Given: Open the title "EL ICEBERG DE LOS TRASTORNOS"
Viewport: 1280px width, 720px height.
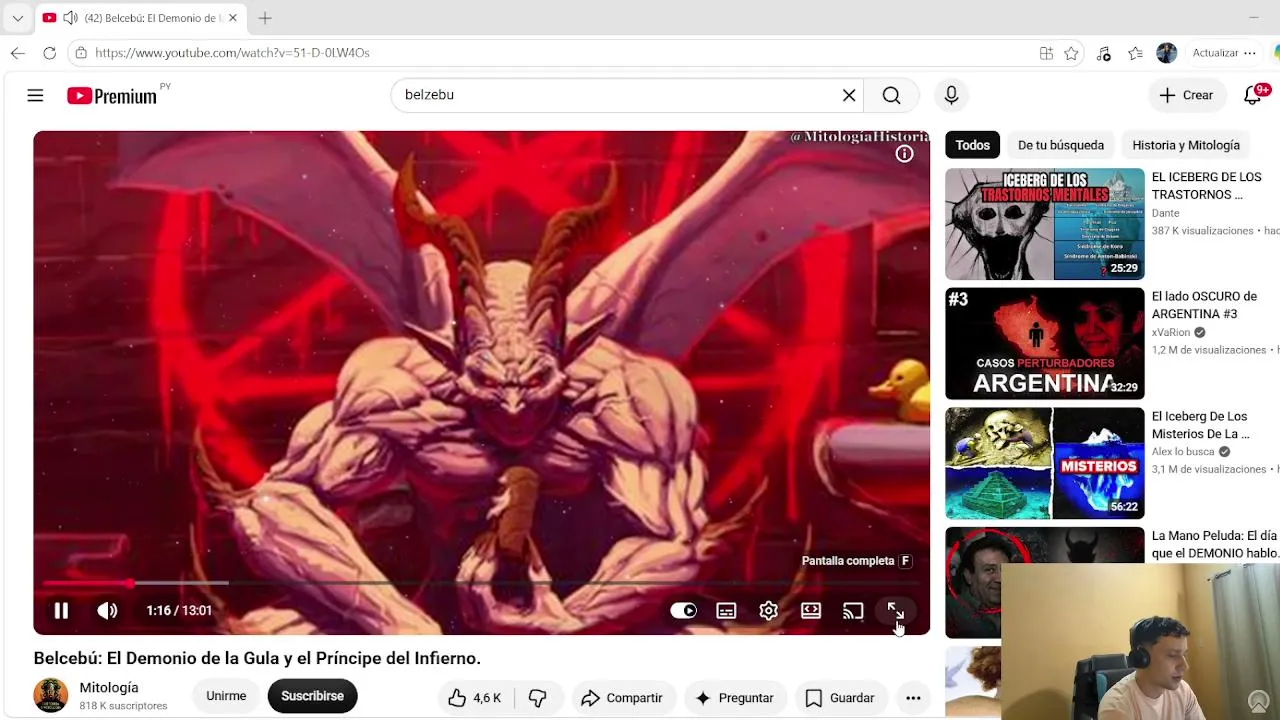Looking at the screenshot, I should (x=1207, y=186).
